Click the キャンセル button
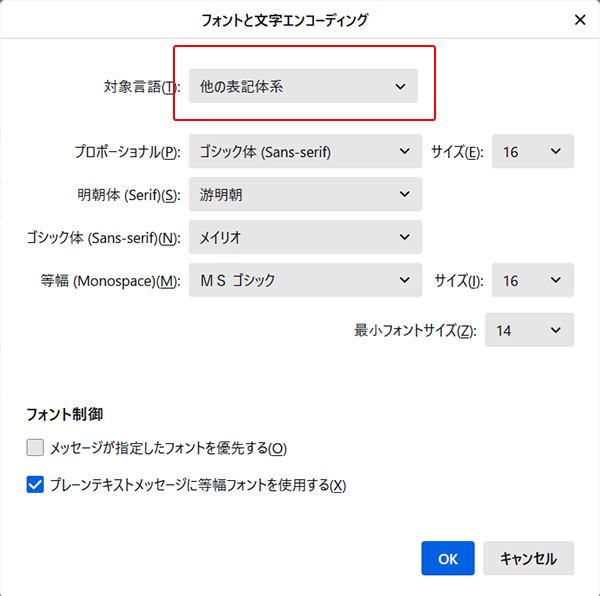The height and width of the screenshot is (596, 600). (x=528, y=558)
